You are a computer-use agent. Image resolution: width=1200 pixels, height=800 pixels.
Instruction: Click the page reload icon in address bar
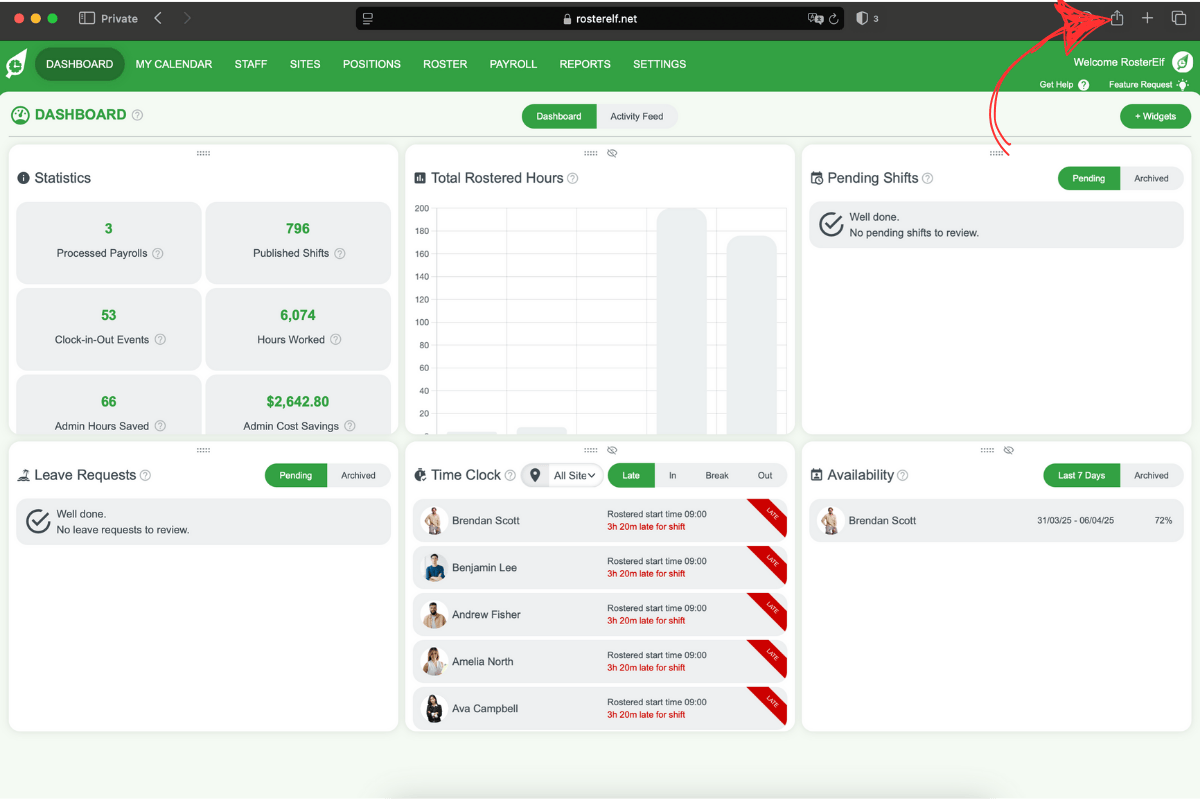[834, 18]
